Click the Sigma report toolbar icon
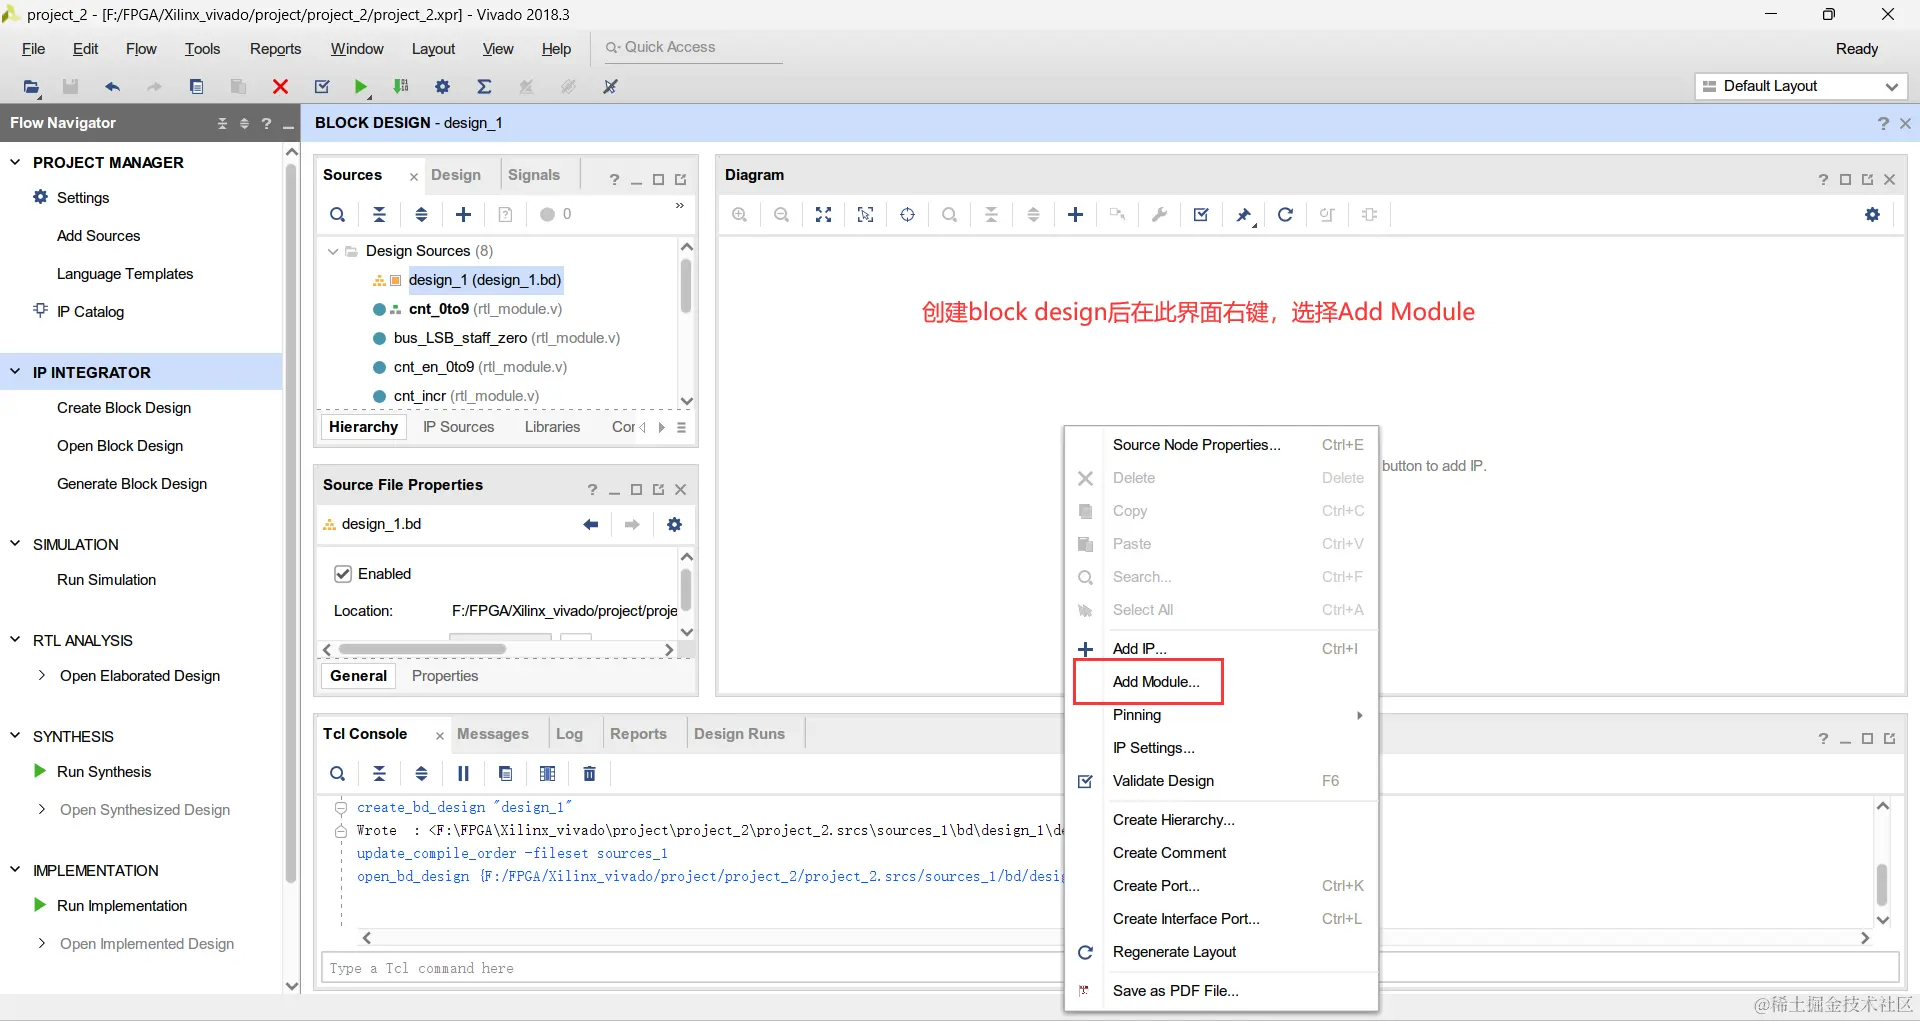1920x1021 pixels. click(484, 87)
